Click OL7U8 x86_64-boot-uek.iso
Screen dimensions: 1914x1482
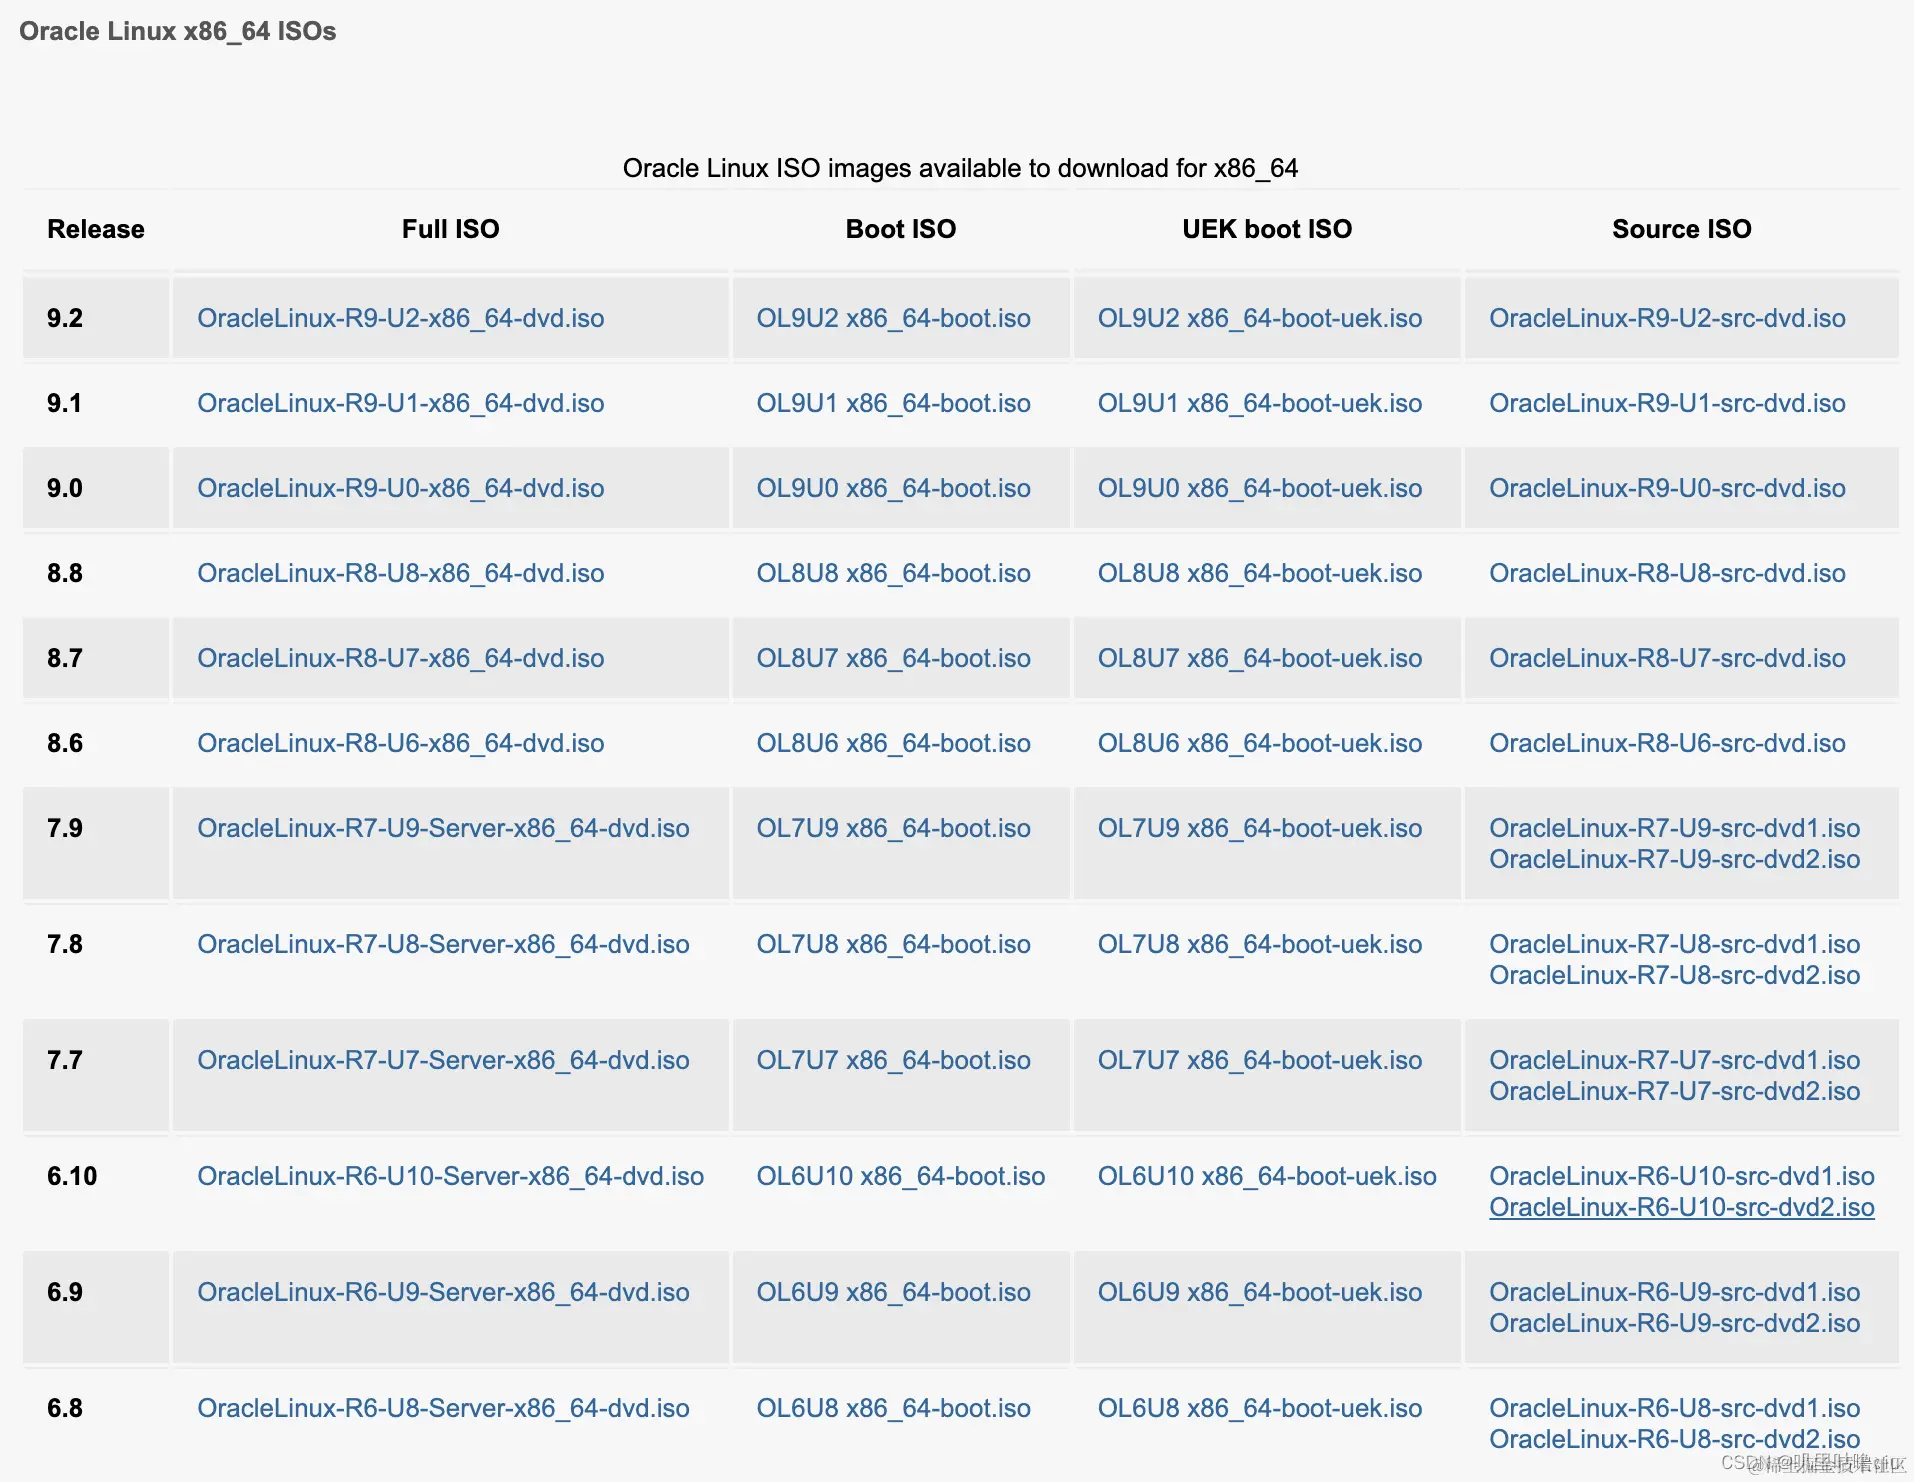[1259, 944]
